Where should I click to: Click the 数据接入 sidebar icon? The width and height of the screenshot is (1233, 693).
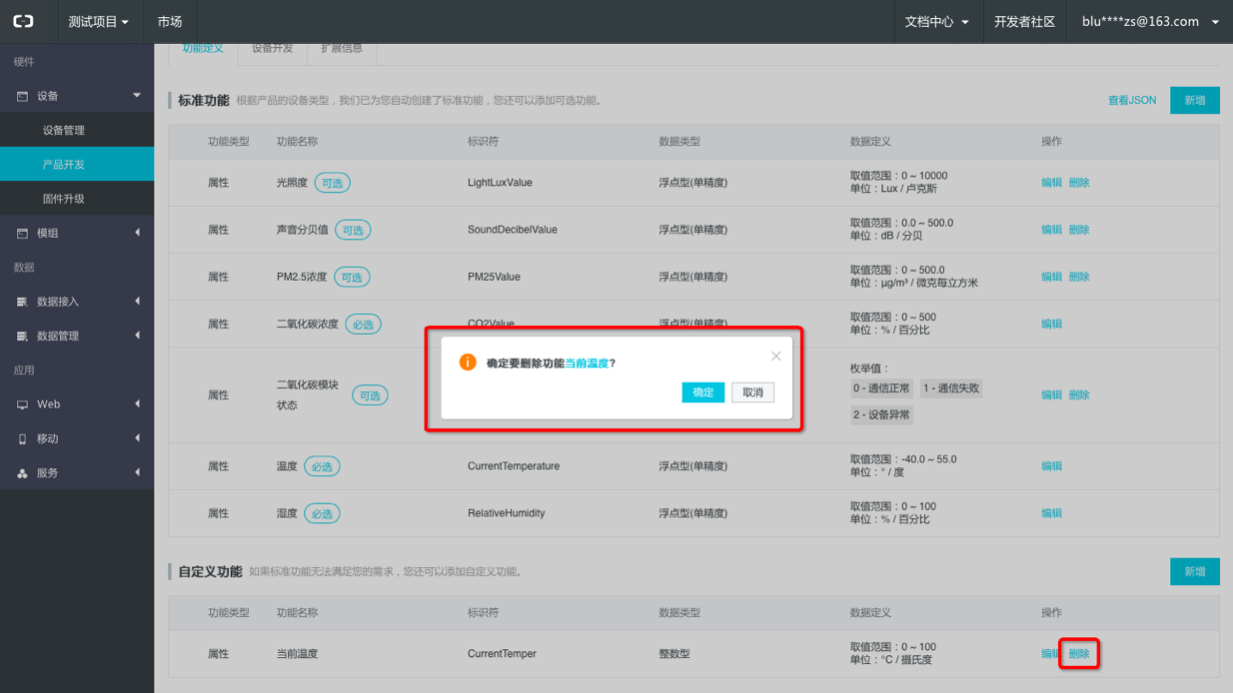point(22,302)
